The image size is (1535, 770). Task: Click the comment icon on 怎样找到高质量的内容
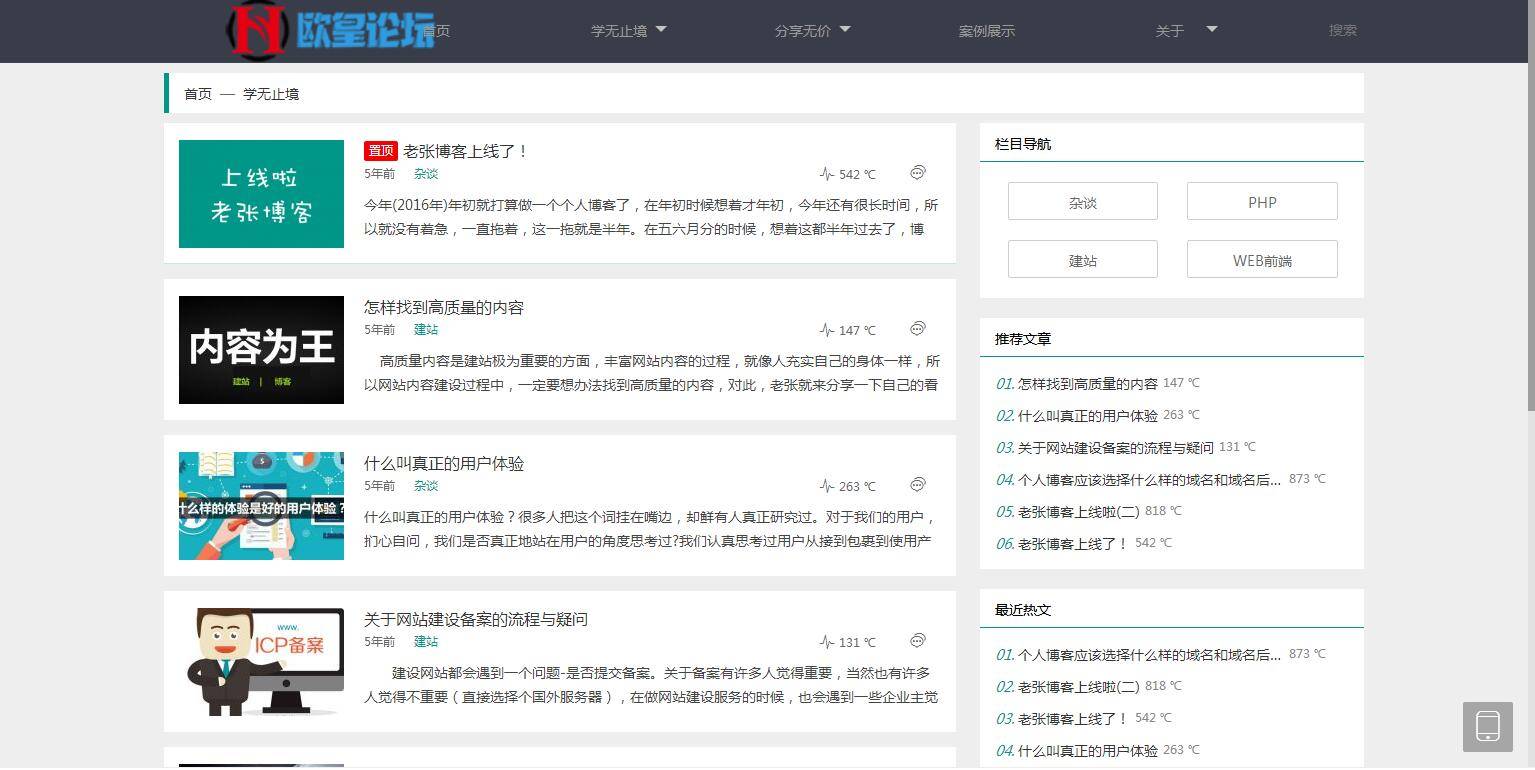(x=917, y=329)
